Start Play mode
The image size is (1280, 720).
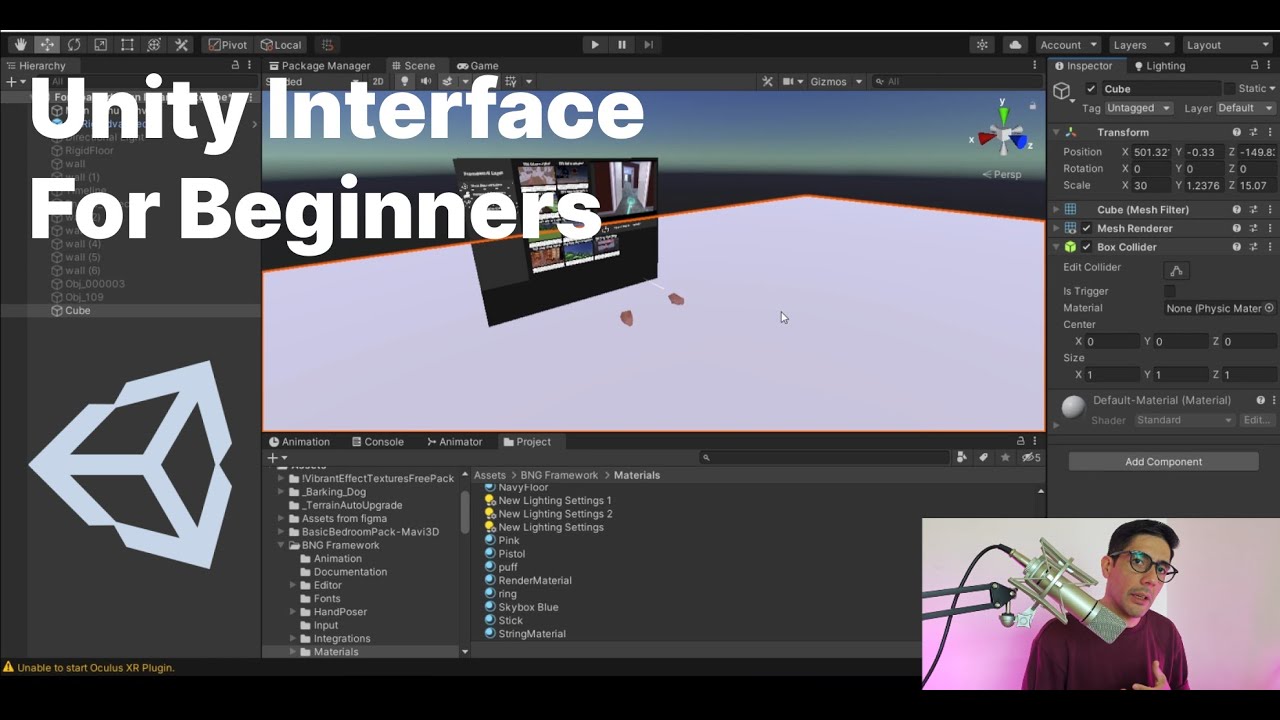pos(595,45)
